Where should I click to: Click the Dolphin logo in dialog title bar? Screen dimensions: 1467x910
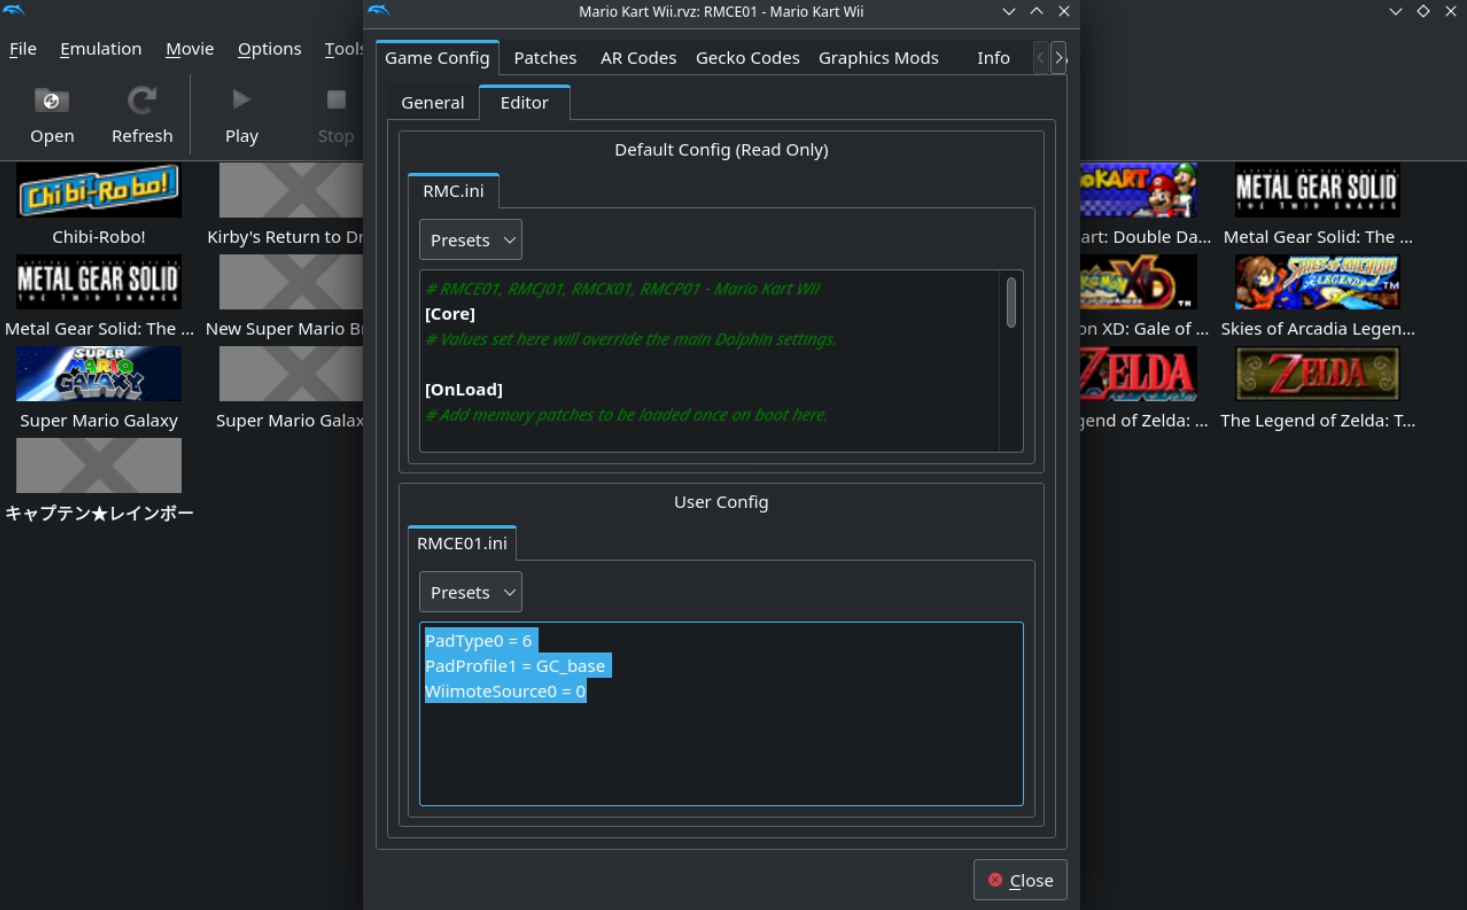(379, 11)
